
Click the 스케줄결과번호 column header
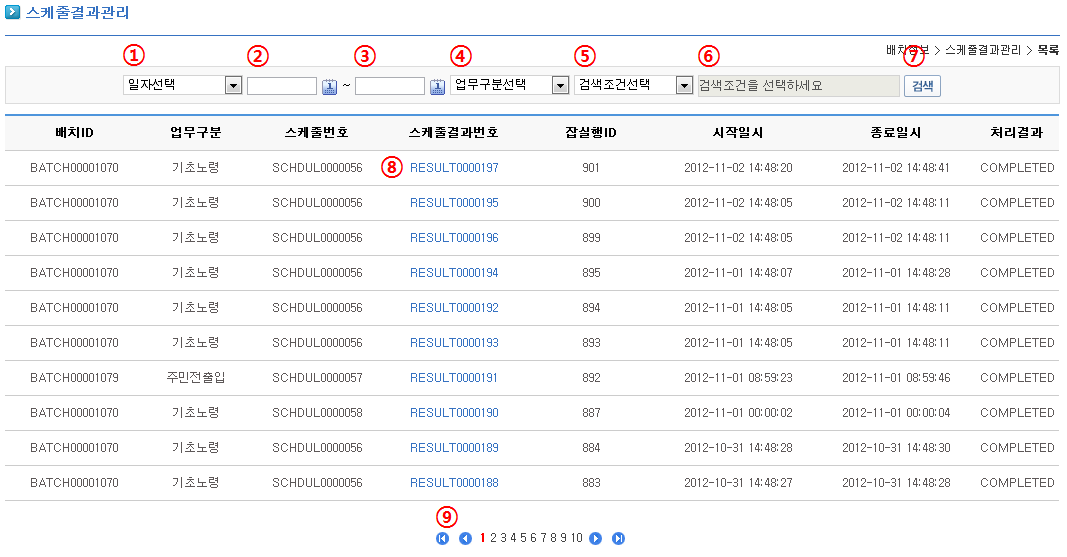(454, 133)
